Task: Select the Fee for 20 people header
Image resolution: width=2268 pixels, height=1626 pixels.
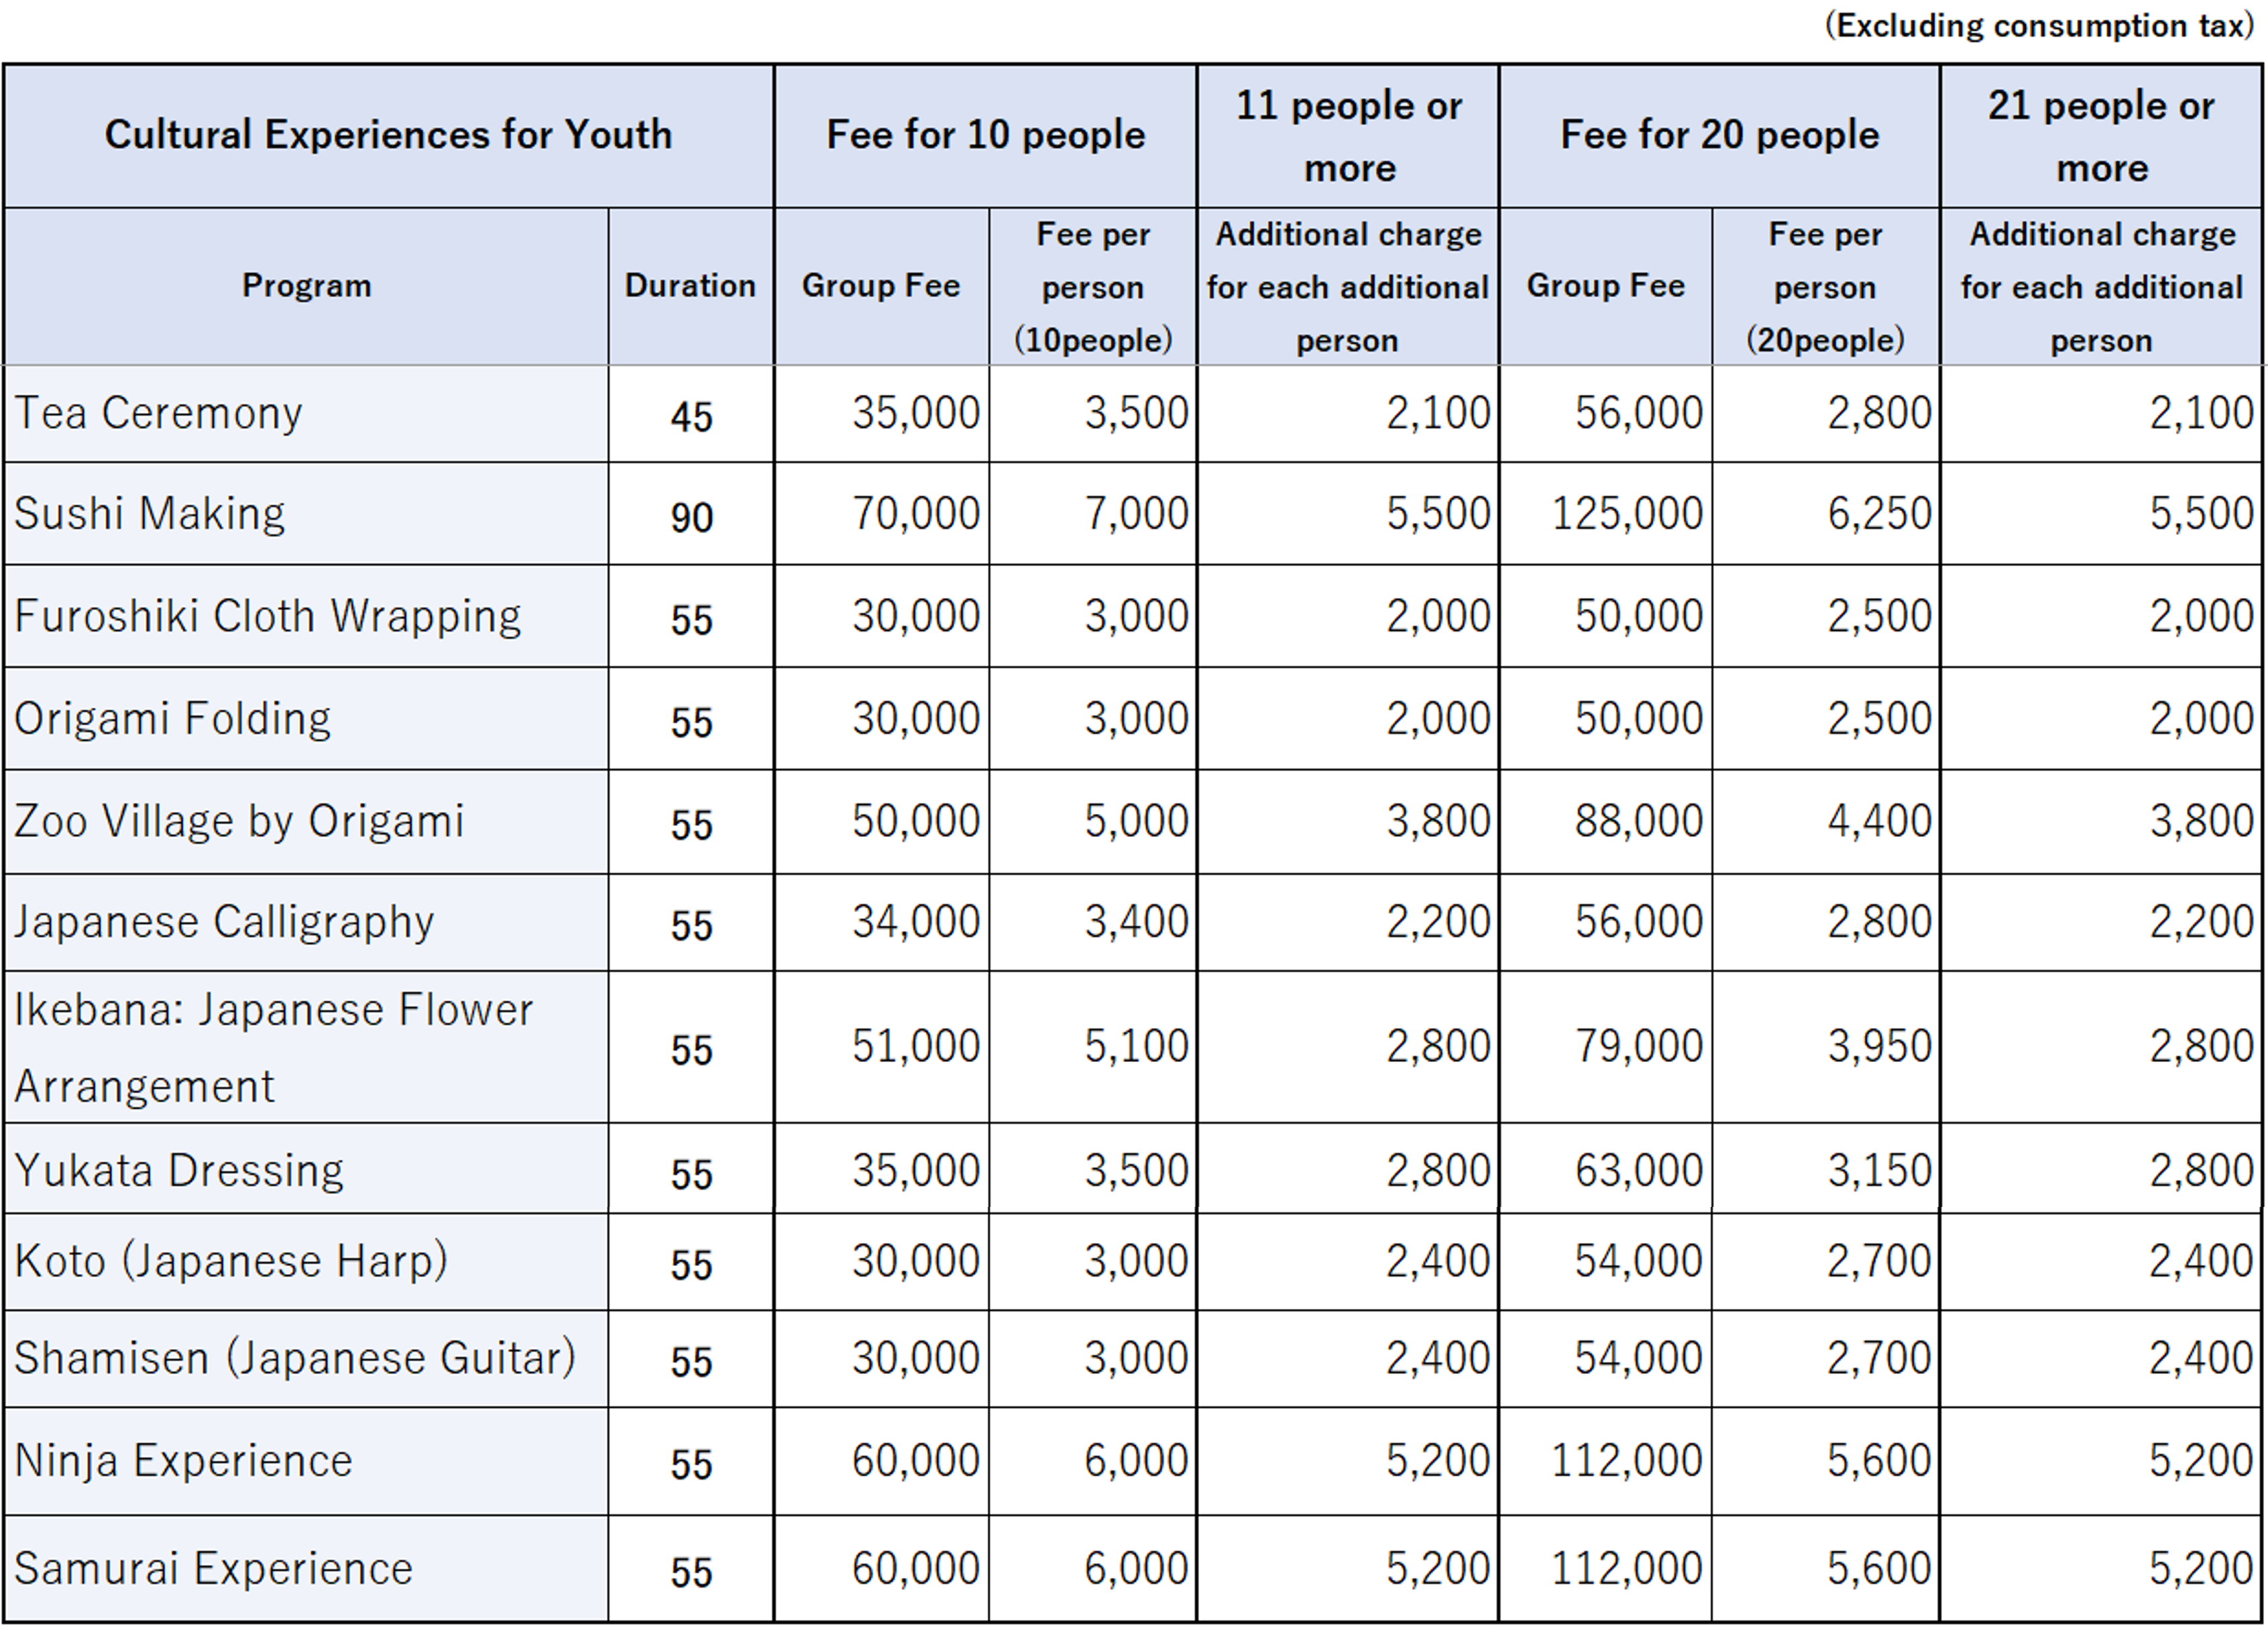Action: point(1719,135)
